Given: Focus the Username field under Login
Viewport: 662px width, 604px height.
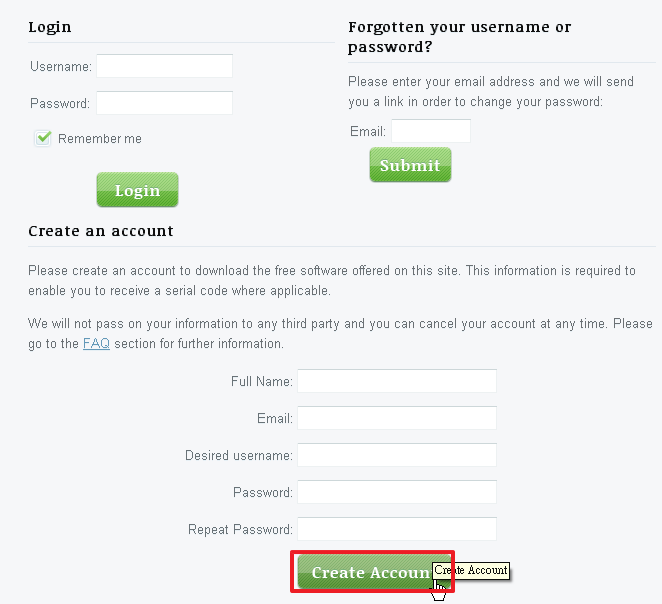Looking at the screenshot, I should (165, 66).
